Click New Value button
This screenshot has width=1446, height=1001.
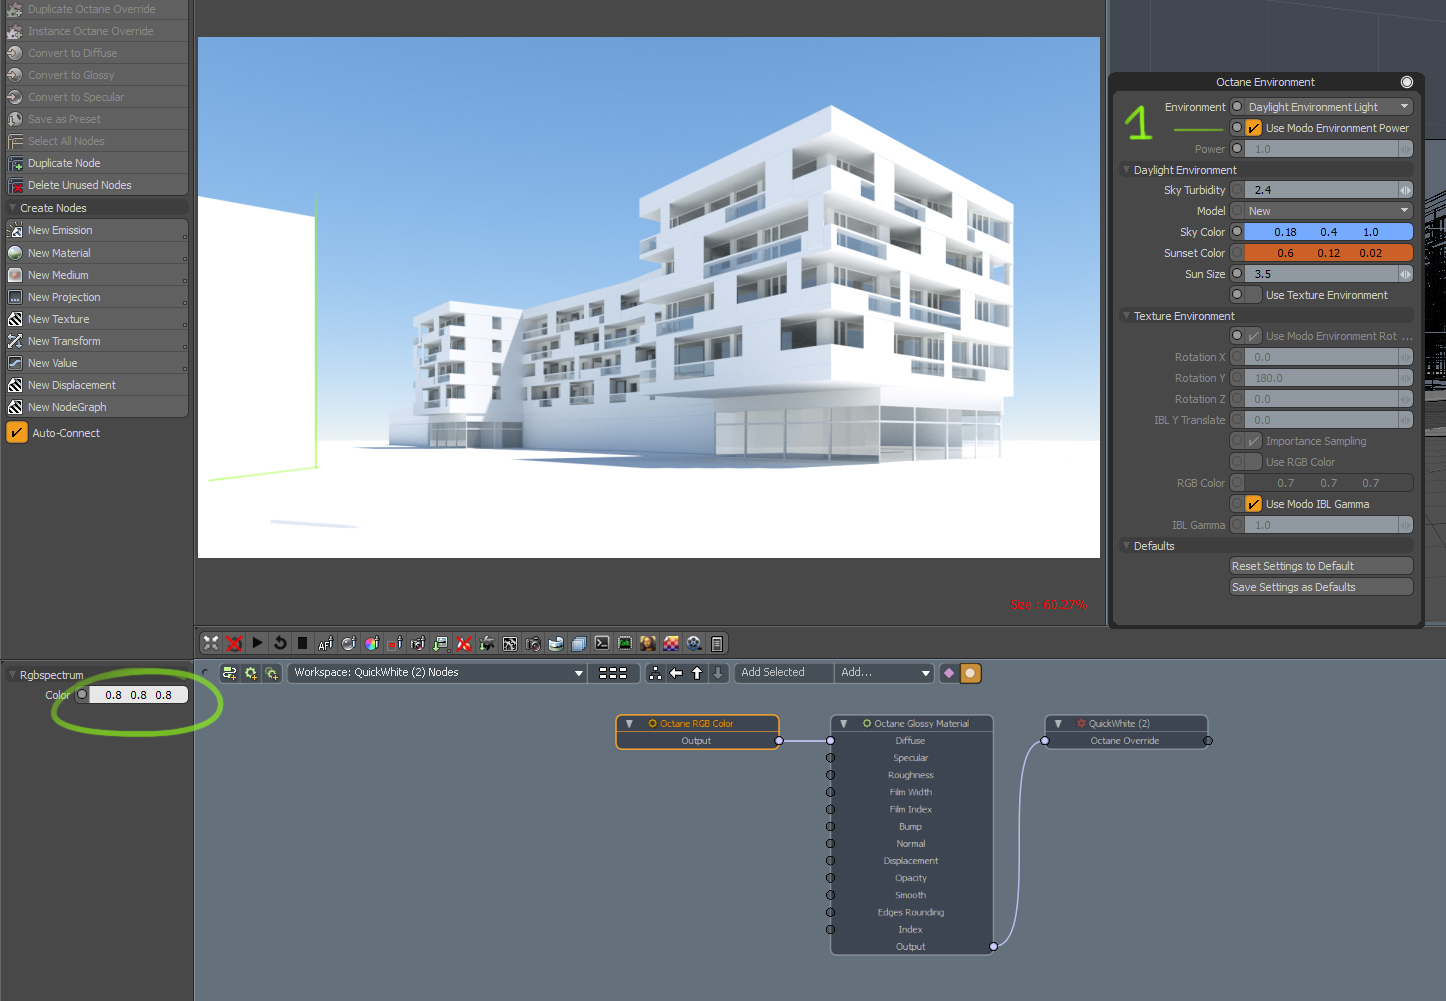point(97,363)
